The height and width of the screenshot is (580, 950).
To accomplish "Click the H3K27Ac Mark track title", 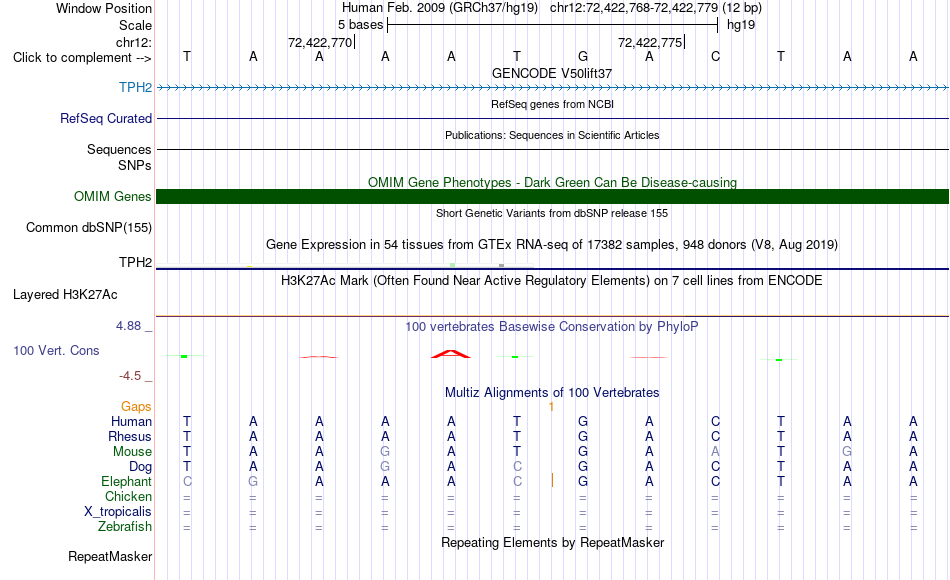I will click(552, 281).
